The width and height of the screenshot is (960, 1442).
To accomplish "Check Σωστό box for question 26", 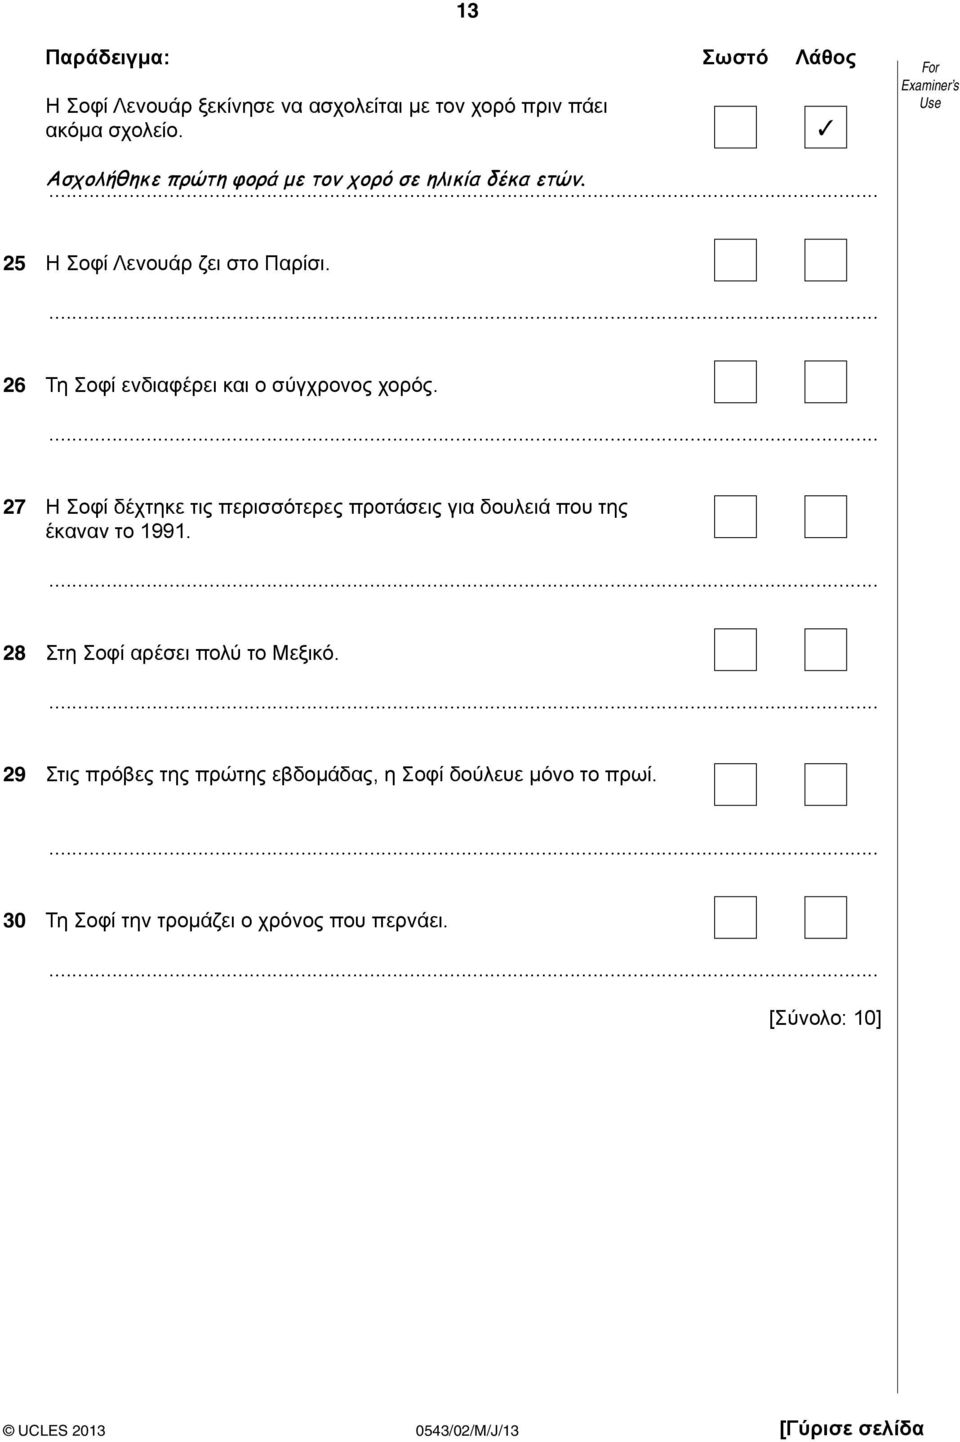I will point(735,381).
